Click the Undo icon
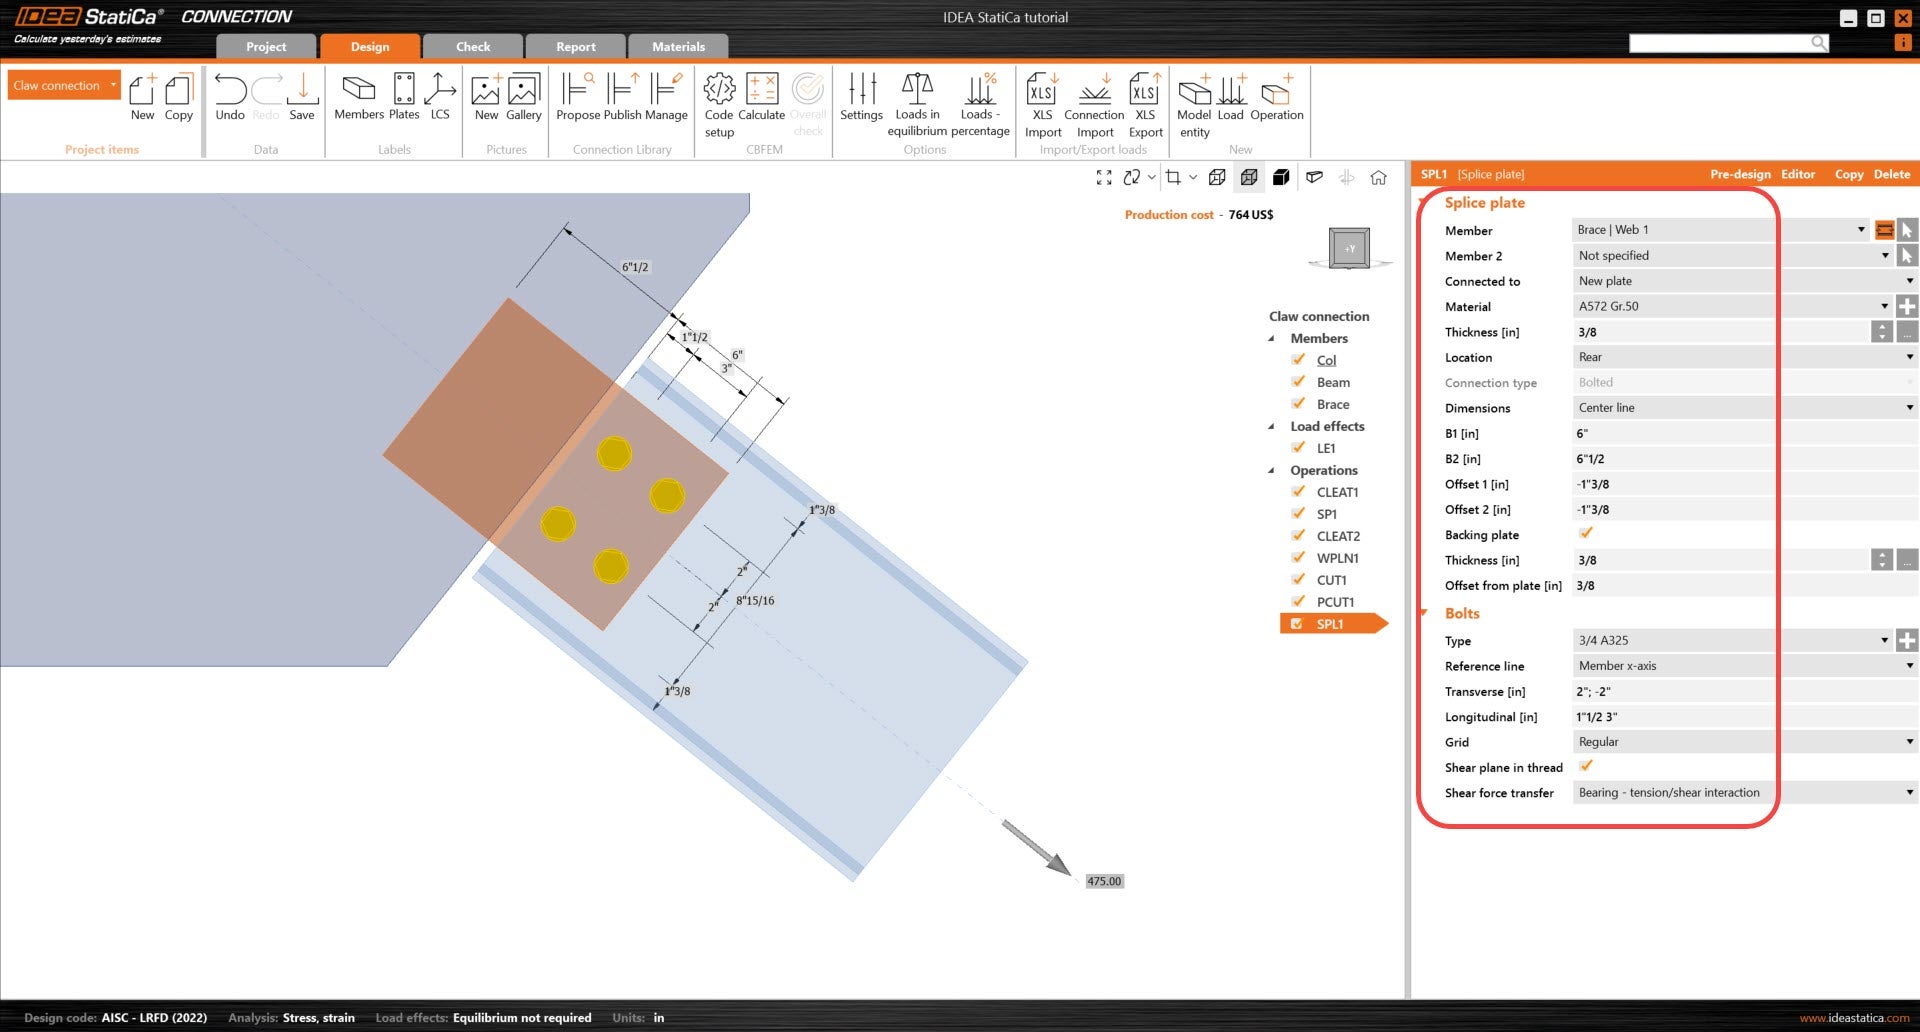The height and width of the screenshot is (1032, 1920). pos(230,97)
